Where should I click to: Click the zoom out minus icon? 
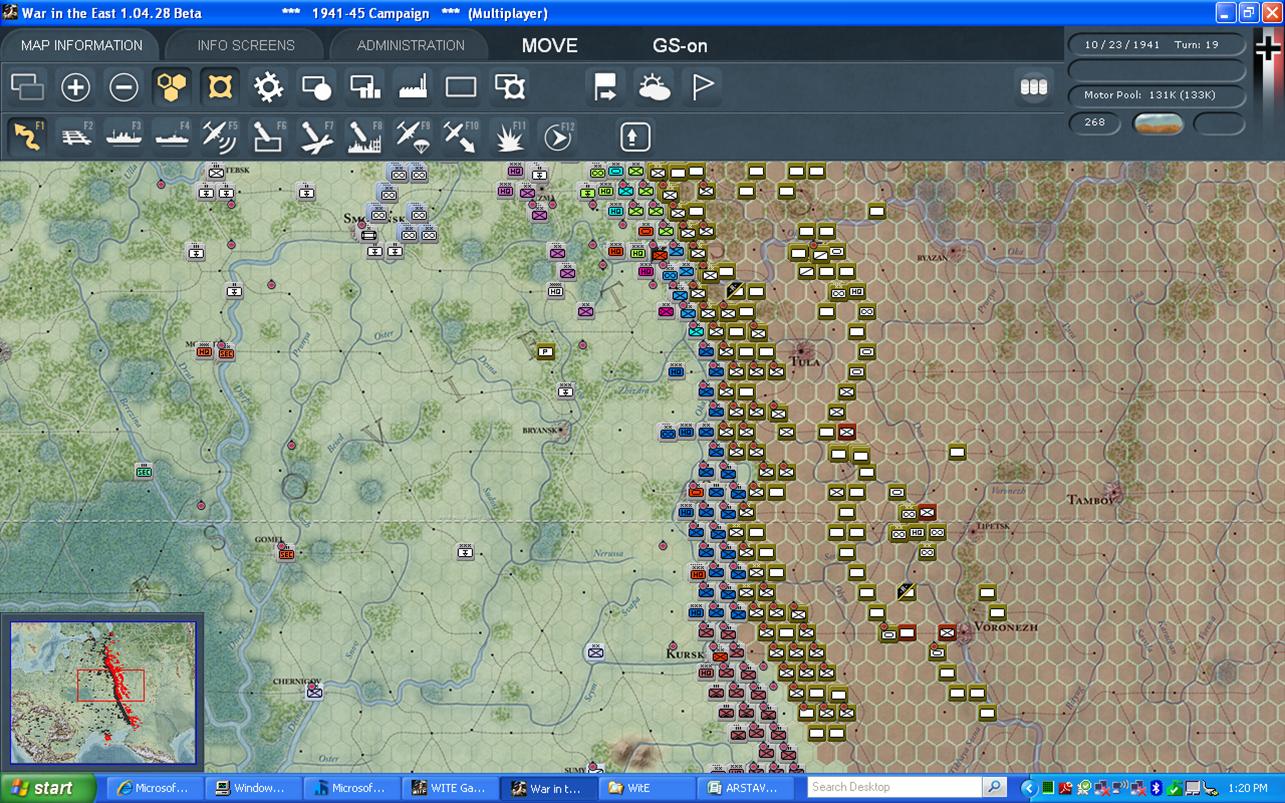(124, 88)
